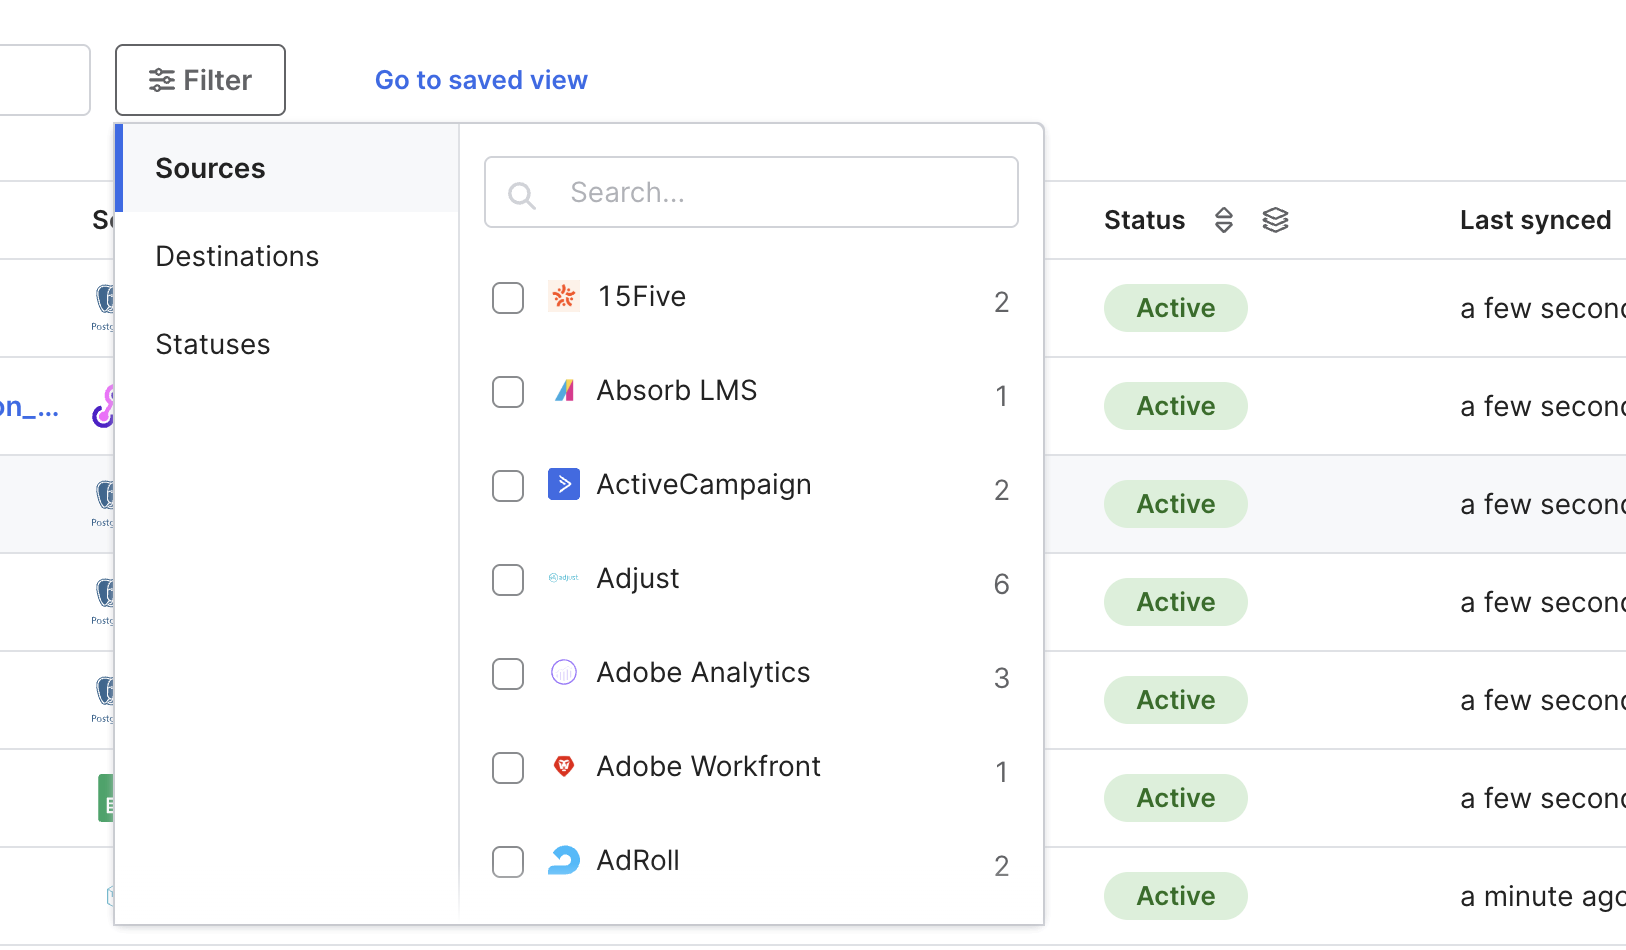Check the Adobe Analytics source checkbox

click(x=508, y=673)
